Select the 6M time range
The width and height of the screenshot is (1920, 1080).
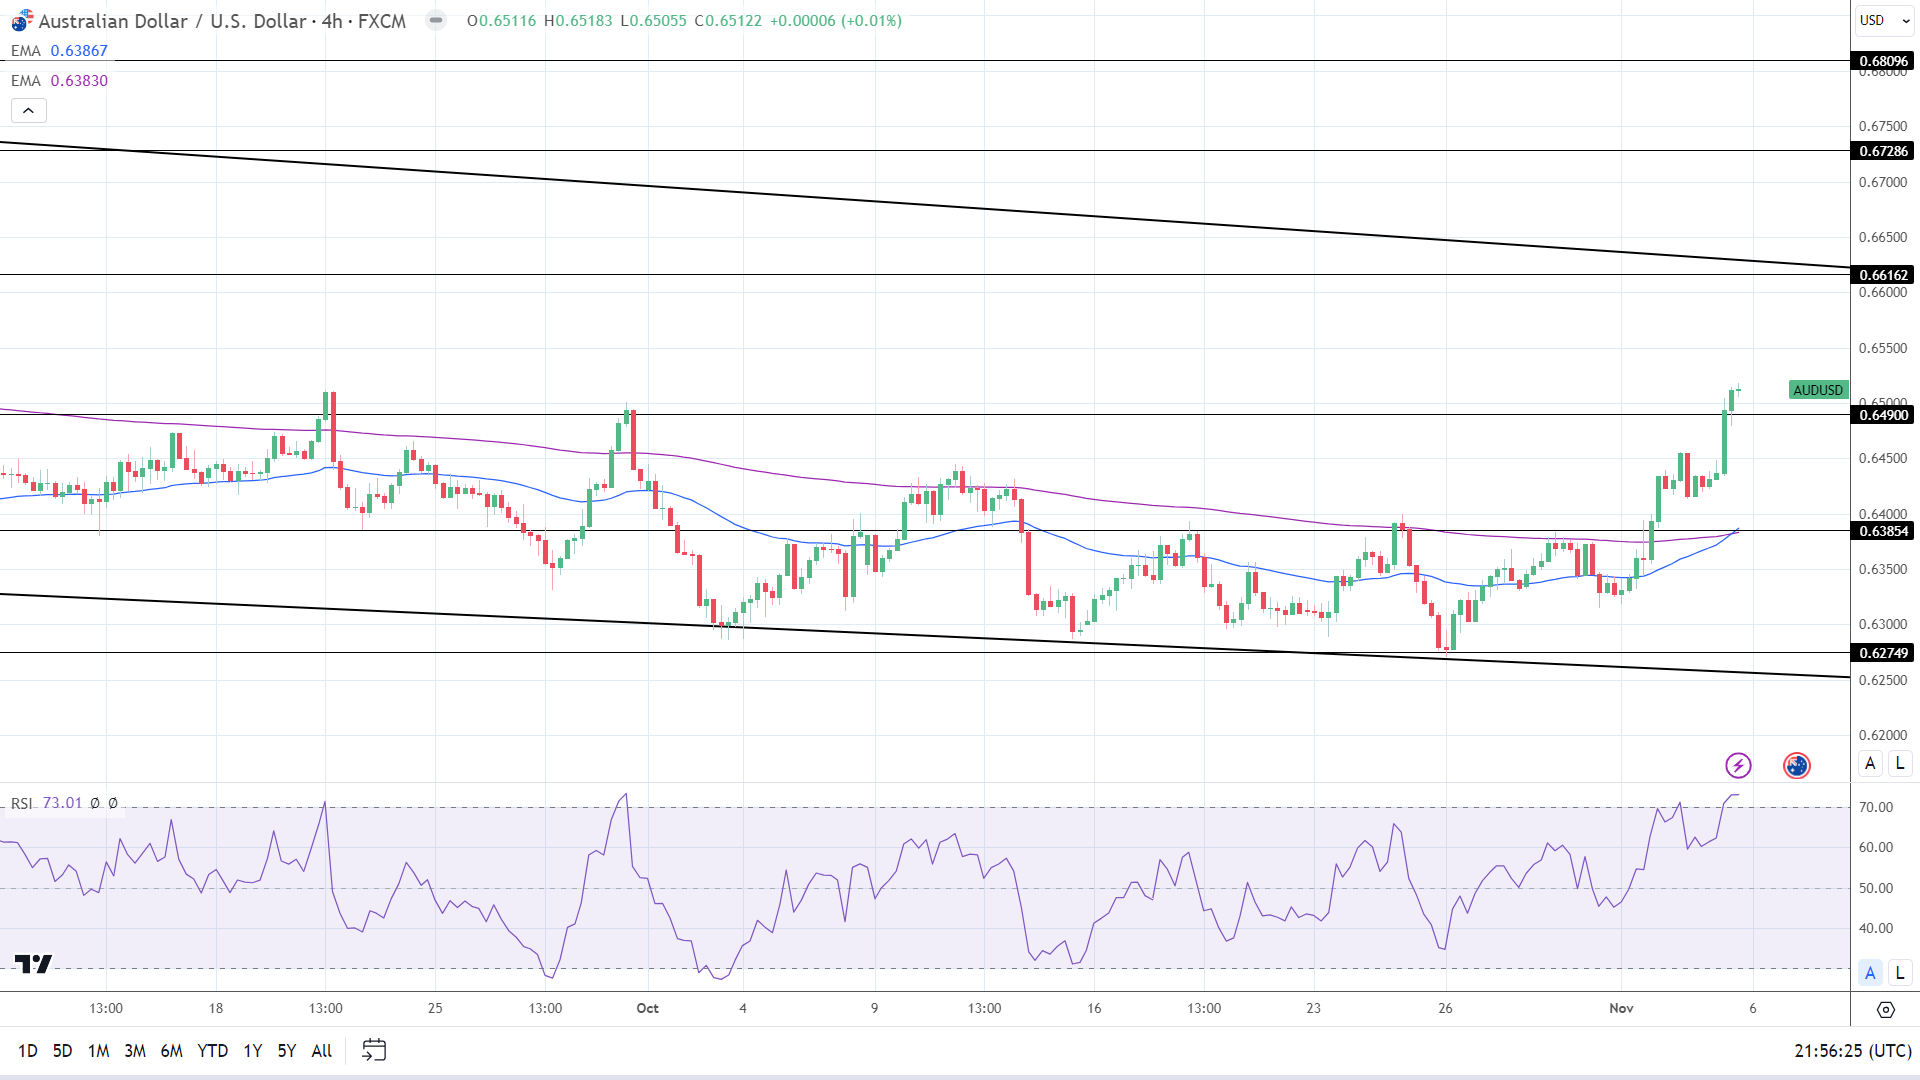(171, 1050)
